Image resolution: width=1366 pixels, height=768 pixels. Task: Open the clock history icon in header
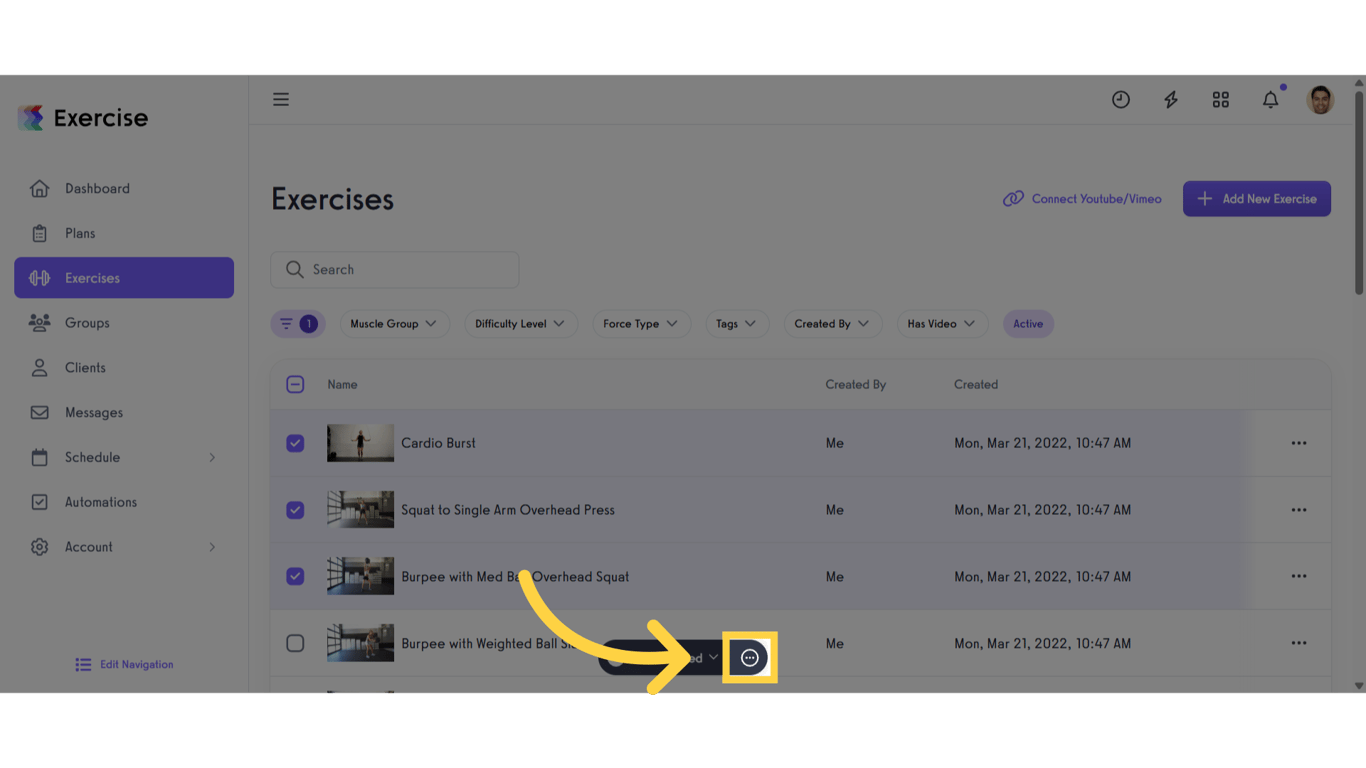tap(1121, 99)
